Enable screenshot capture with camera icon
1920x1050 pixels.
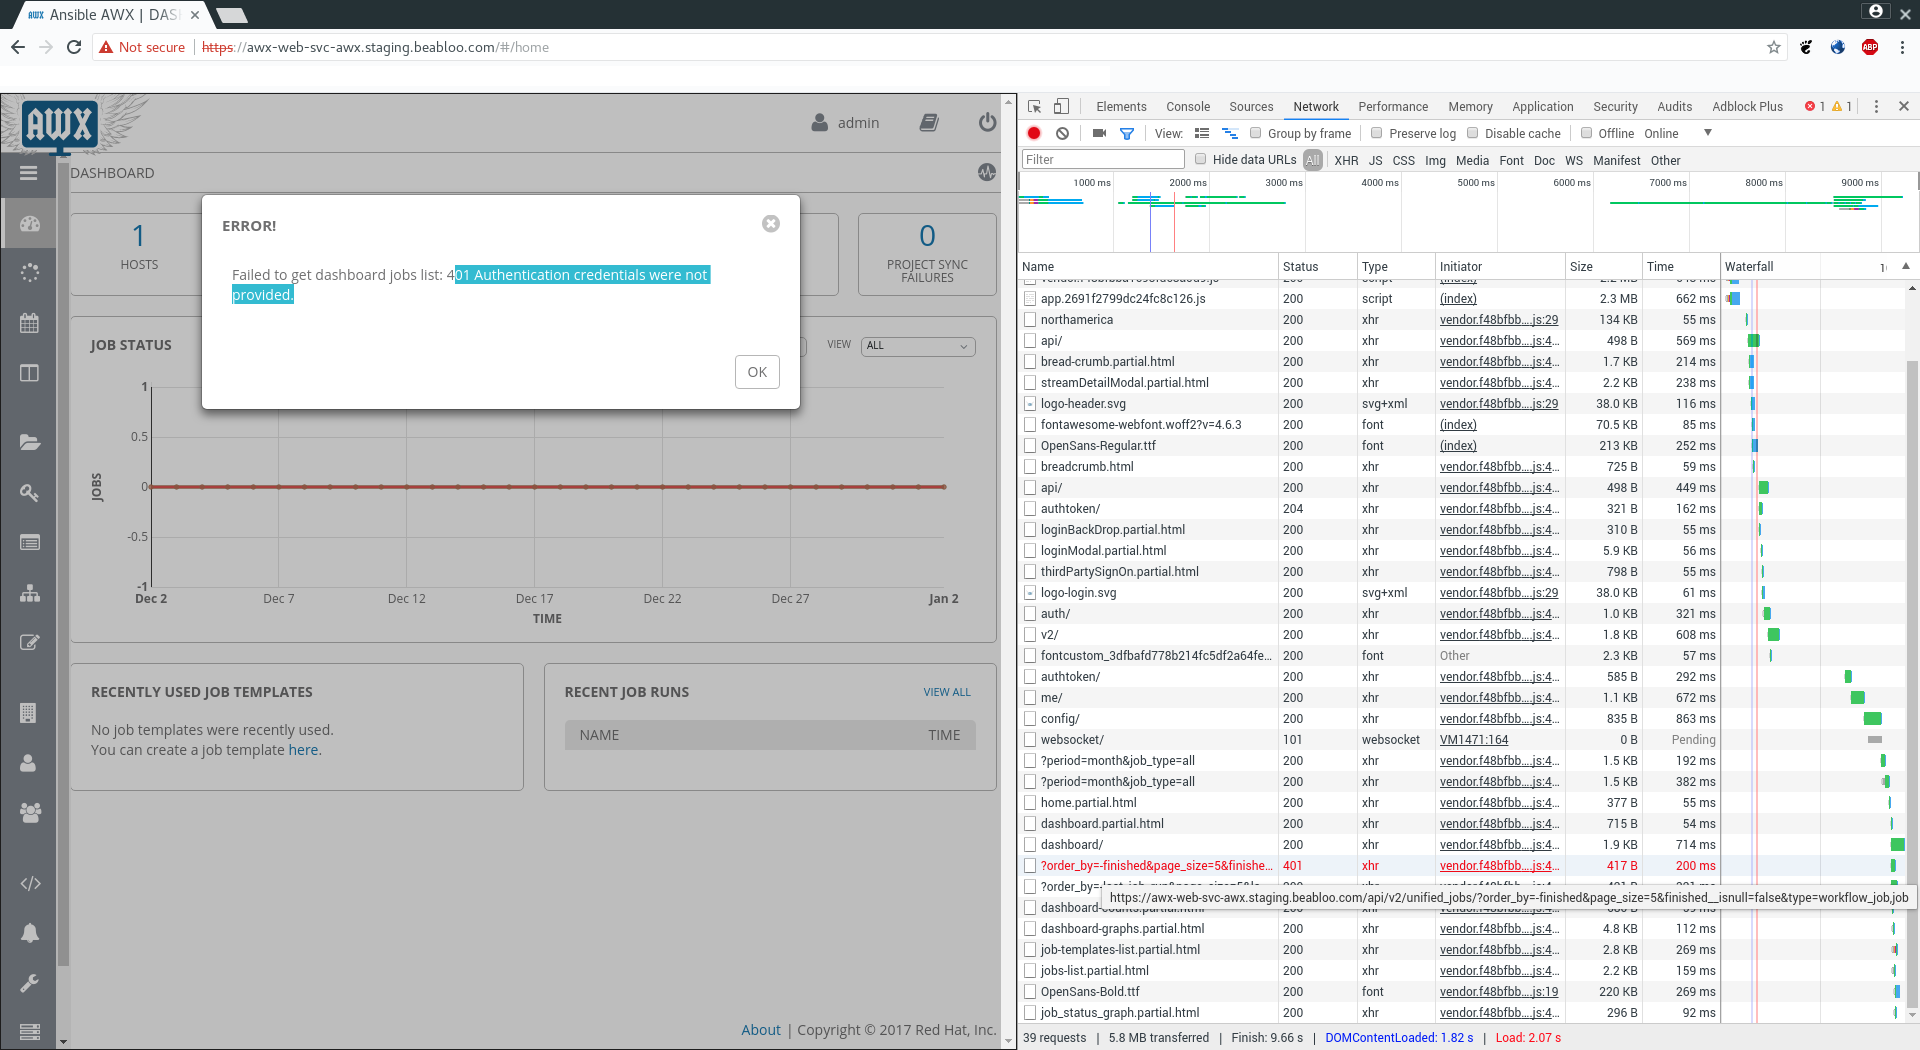click(1099, 133)
